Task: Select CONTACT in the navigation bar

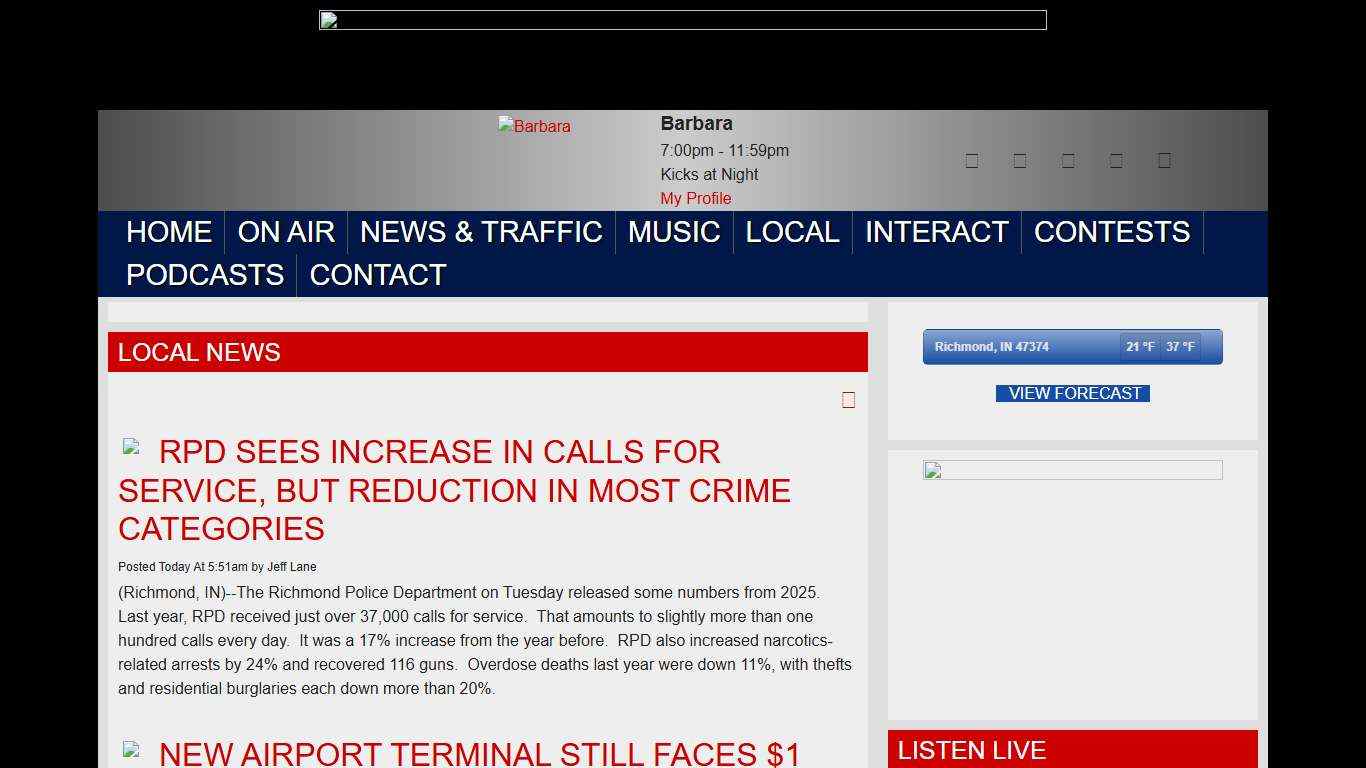Action: click(377, 274)
